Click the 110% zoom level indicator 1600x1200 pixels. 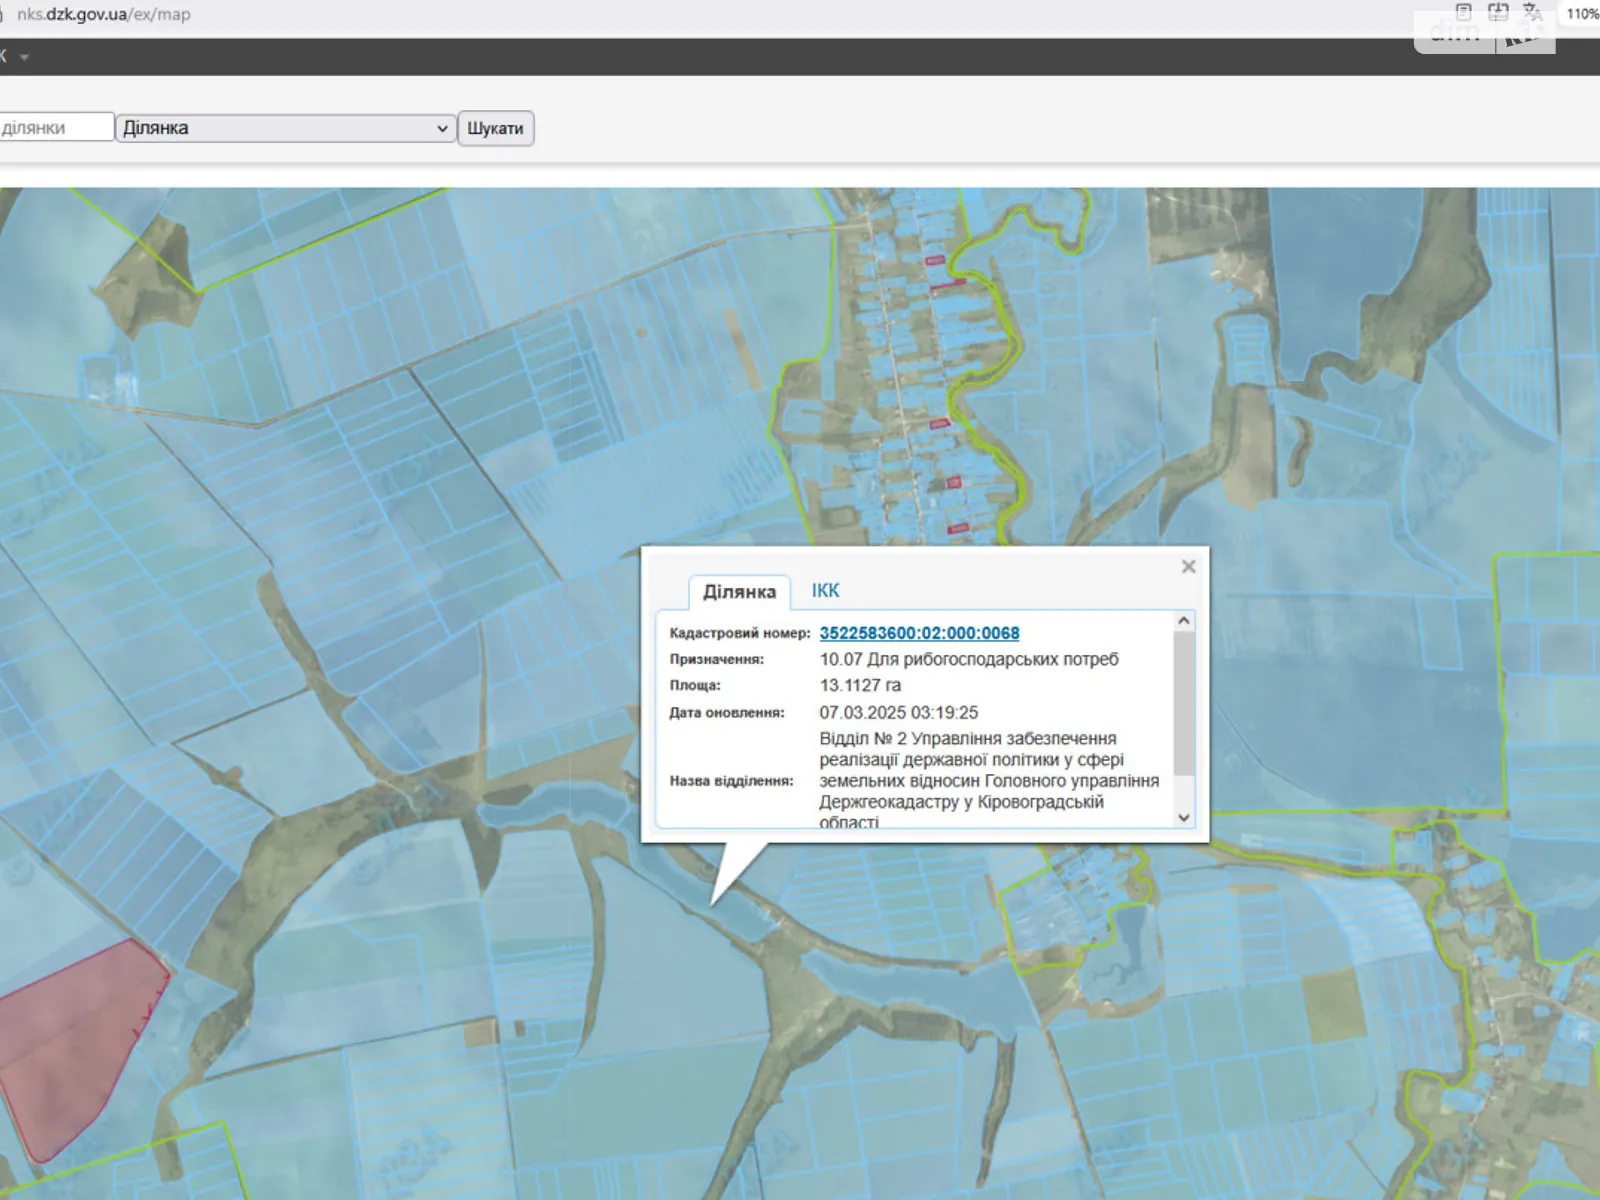[1581, 13]
